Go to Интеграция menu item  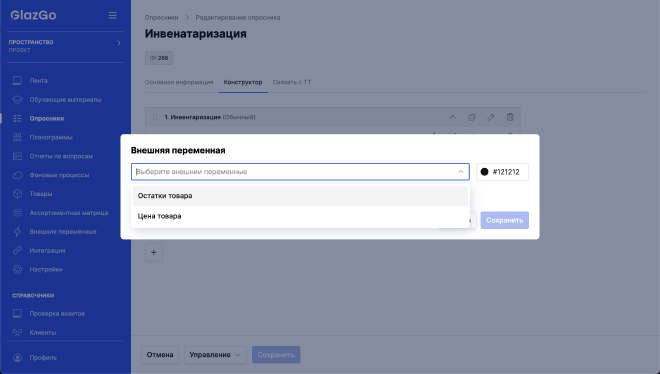pos(47,250)
